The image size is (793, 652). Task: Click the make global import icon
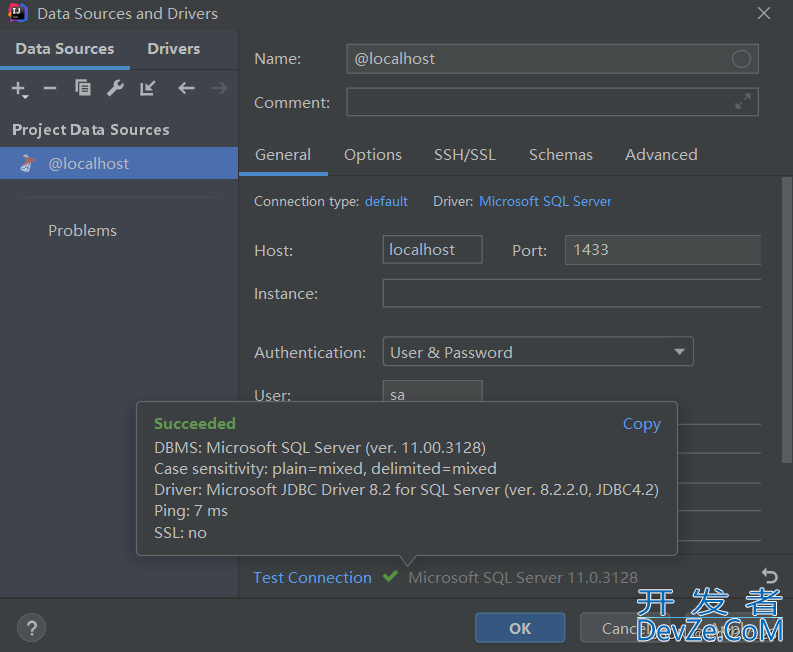coord(148,88)
